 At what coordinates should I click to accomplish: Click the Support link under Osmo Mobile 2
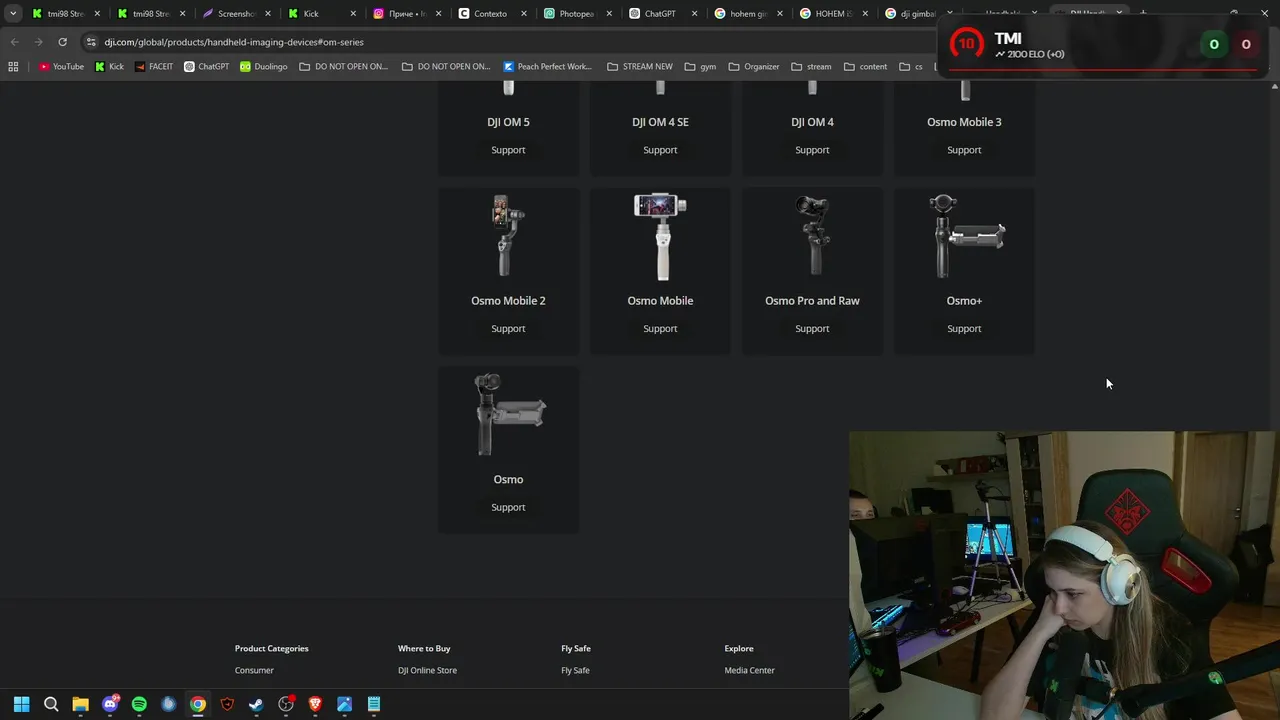pyautogui.click(x=508, y=329)
